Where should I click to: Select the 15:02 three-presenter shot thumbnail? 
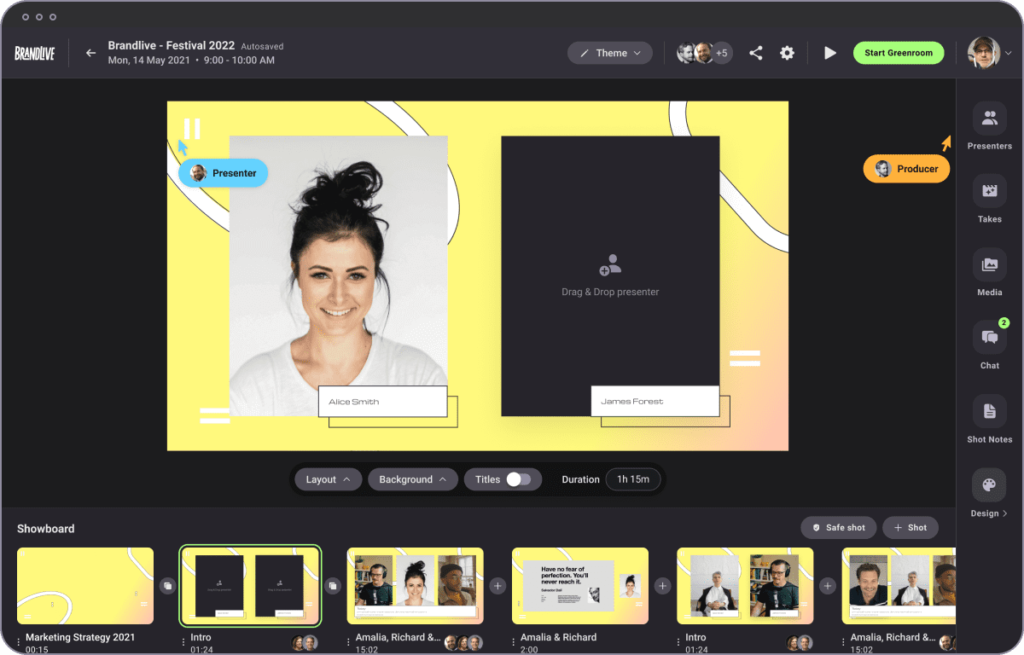click(415, 586)
